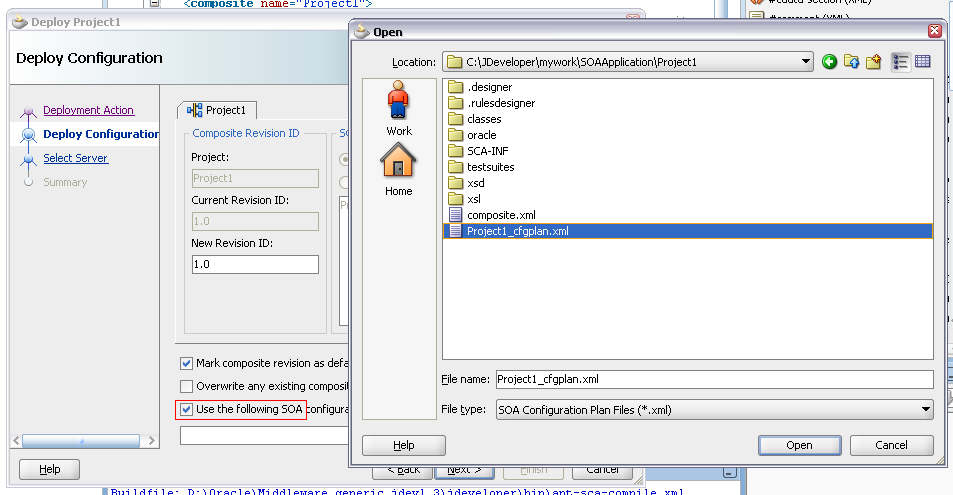Go up one folder level
This screenshot has height=495, width=953.
tap(852, 62)
